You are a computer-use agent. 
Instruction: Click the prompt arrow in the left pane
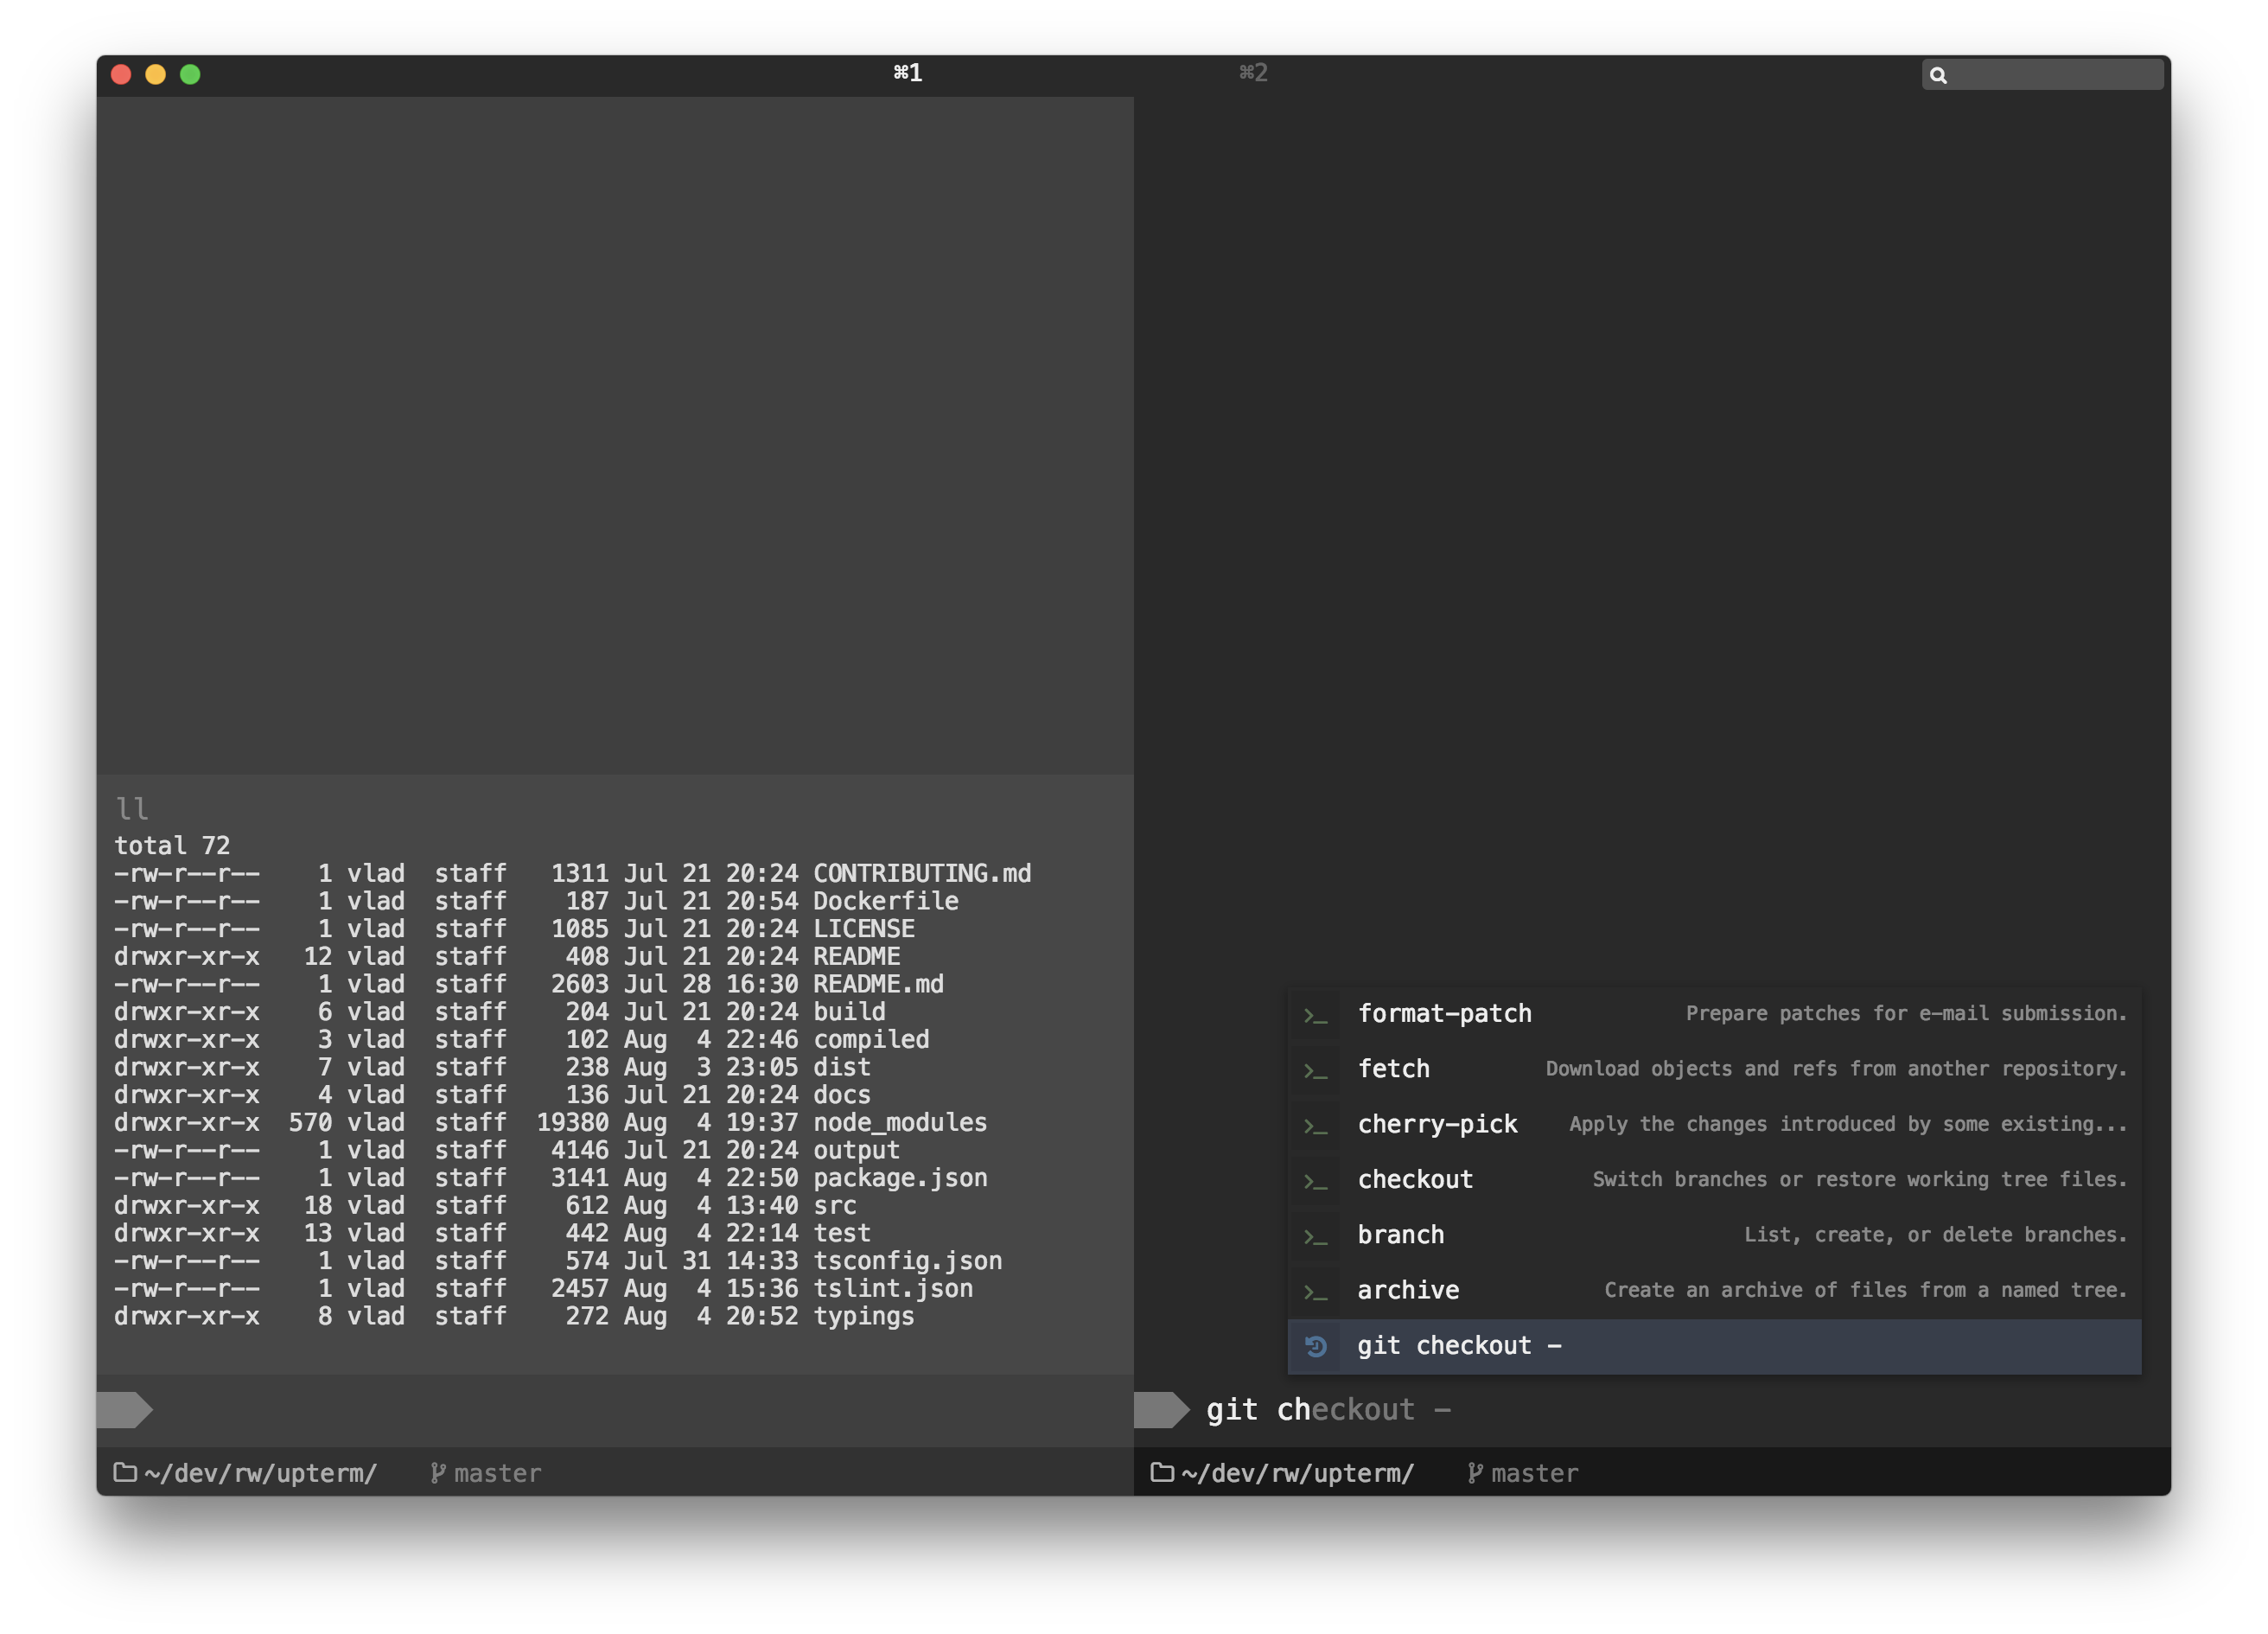(125, 1410)
